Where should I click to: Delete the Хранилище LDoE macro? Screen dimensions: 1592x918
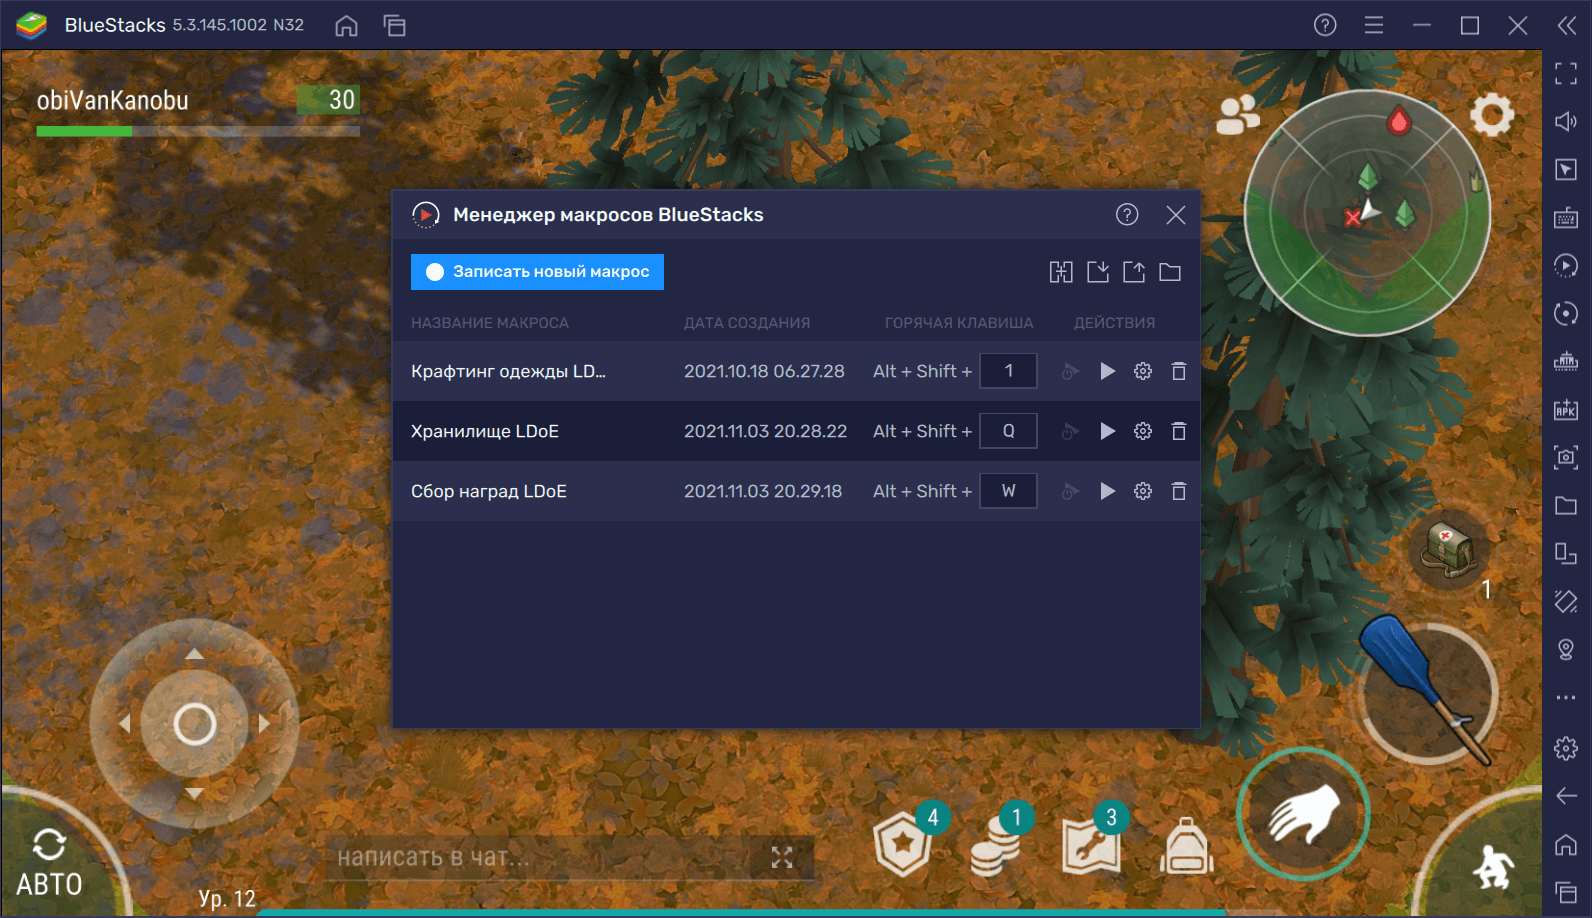point(1179,431)
